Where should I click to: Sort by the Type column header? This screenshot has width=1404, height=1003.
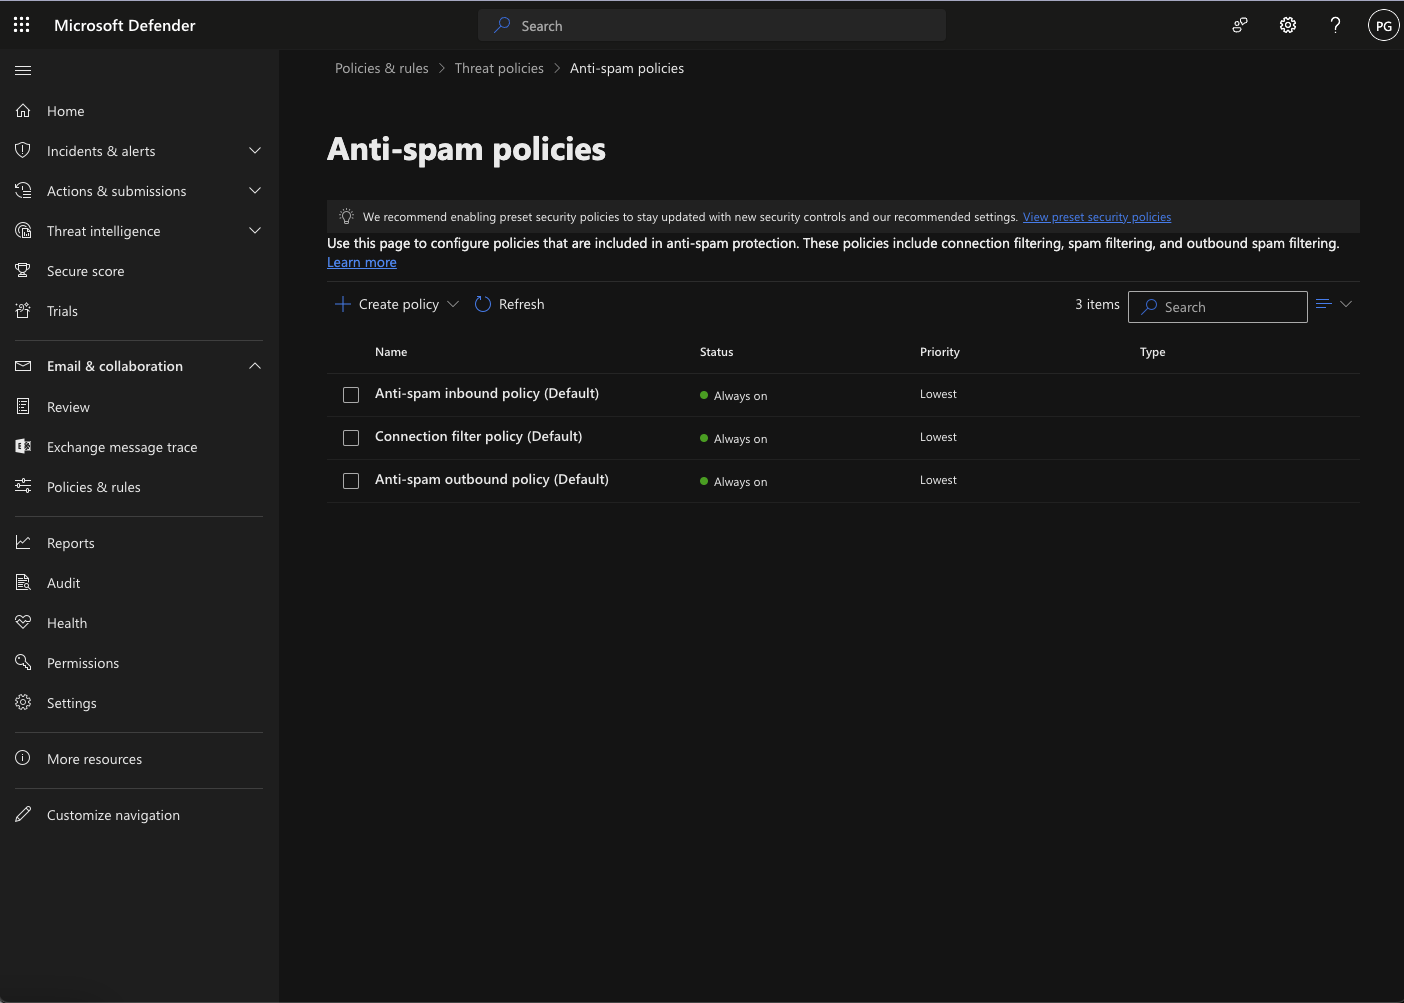click(1153, 352)
